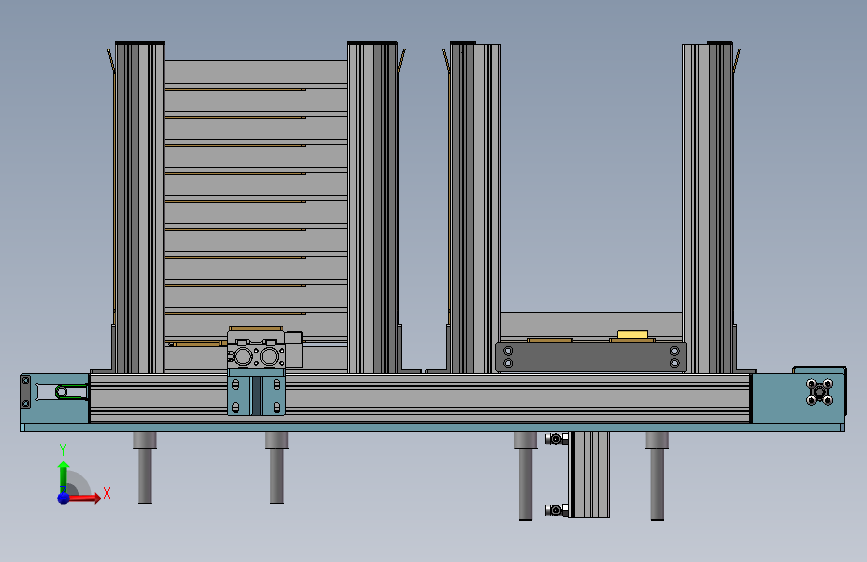Image resolution: width=867 pixels, height=562 pixels.
Task: Click the red X axis arrow of triad
Action: [x=83, y=498]
